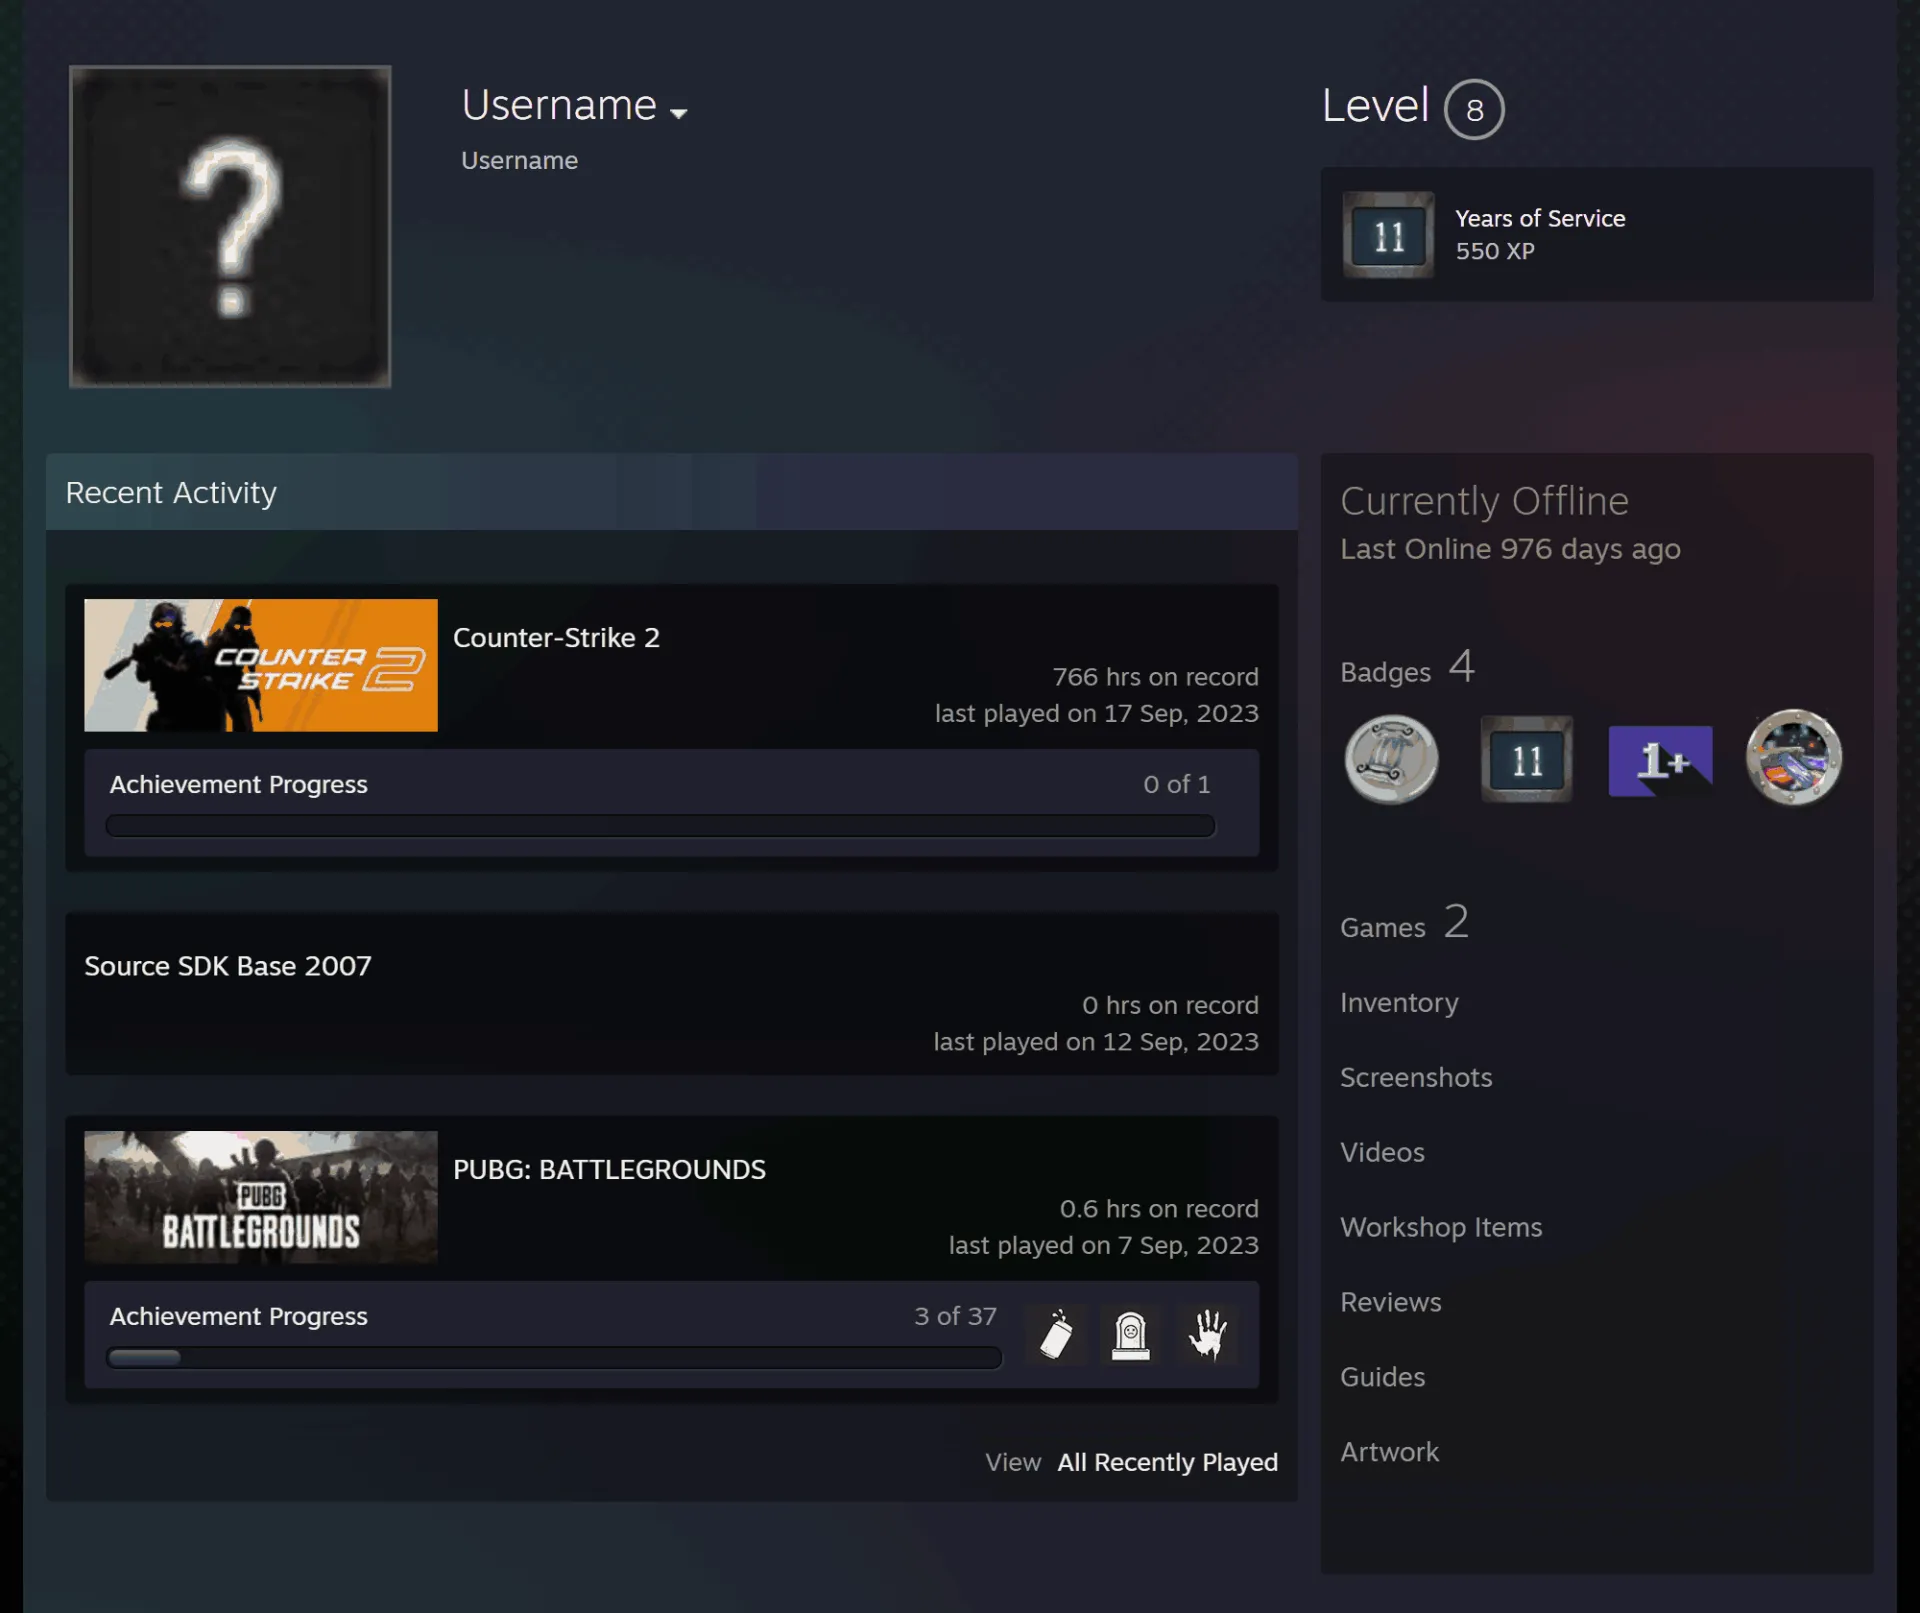Open the Workshop Items link

coord(1441,1227)
